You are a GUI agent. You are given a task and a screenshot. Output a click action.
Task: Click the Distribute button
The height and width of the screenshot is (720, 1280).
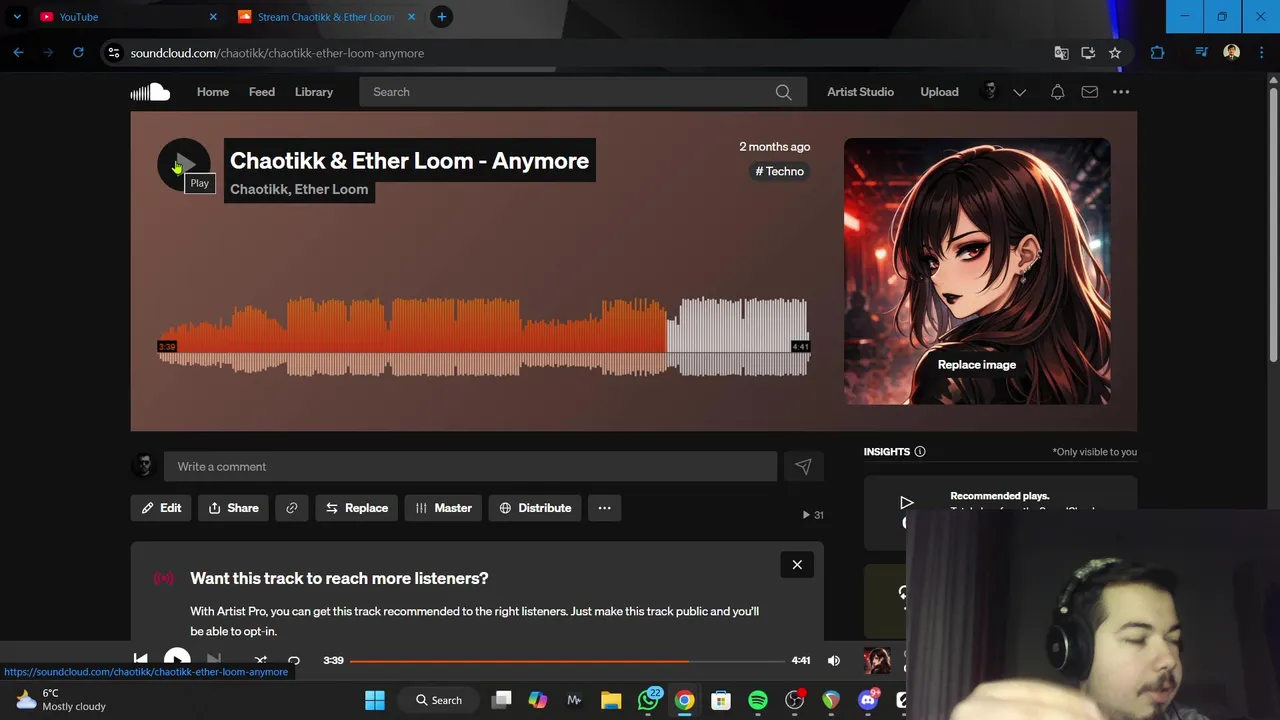(535, 508)
